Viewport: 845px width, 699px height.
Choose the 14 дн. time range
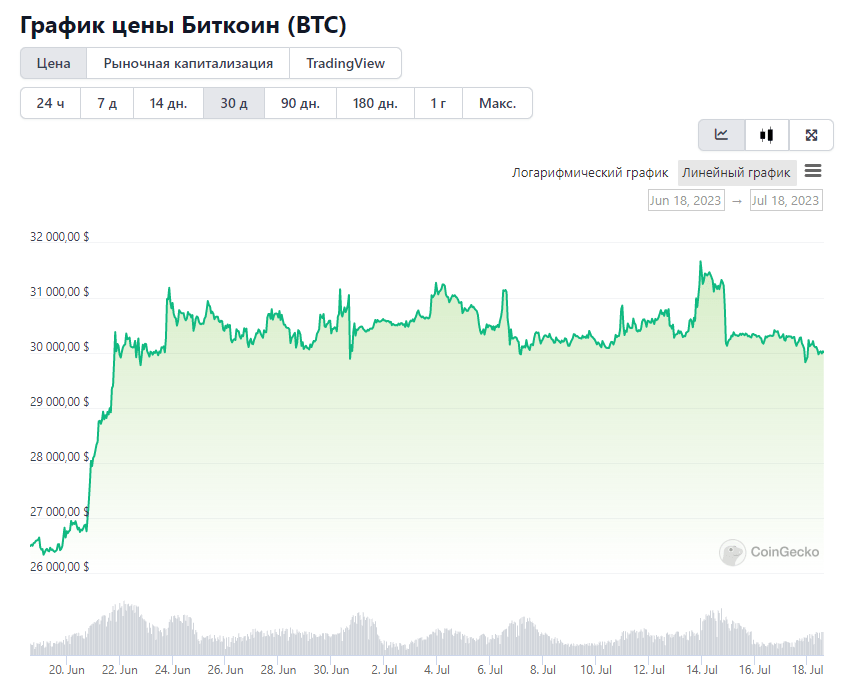click(x=168, y=103)
